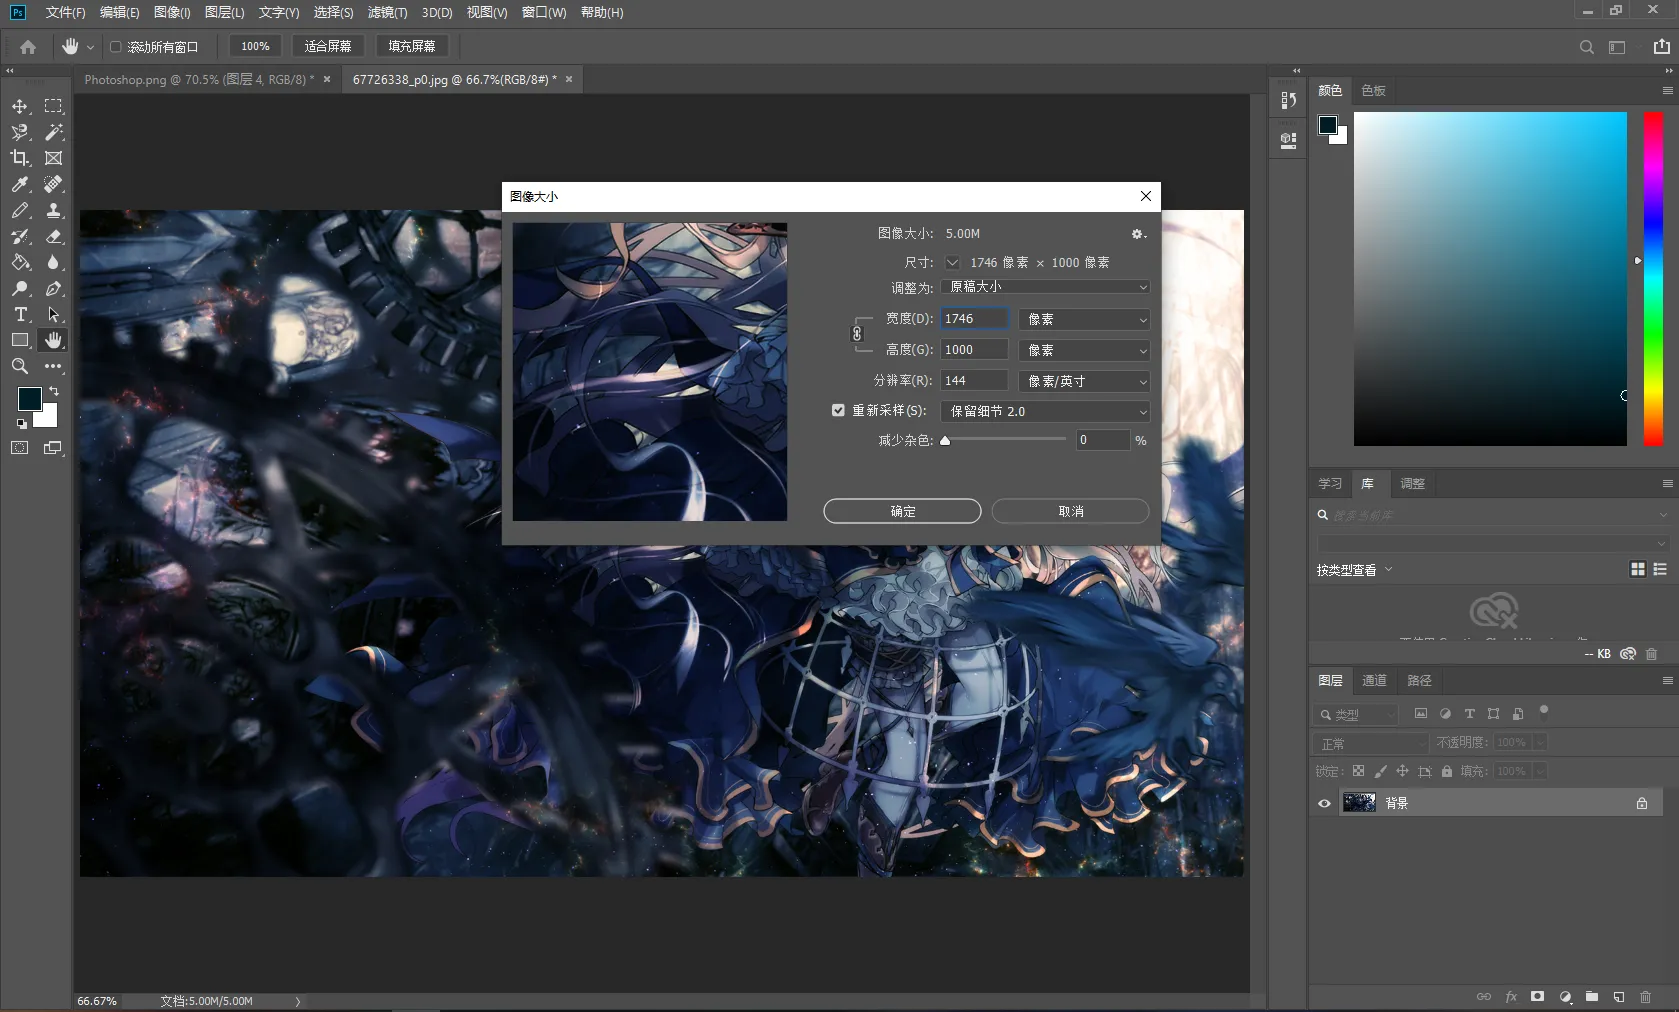Switch to the 通道 channels tab
Screen dimensions: 1679x1012
pos(1374,680)
